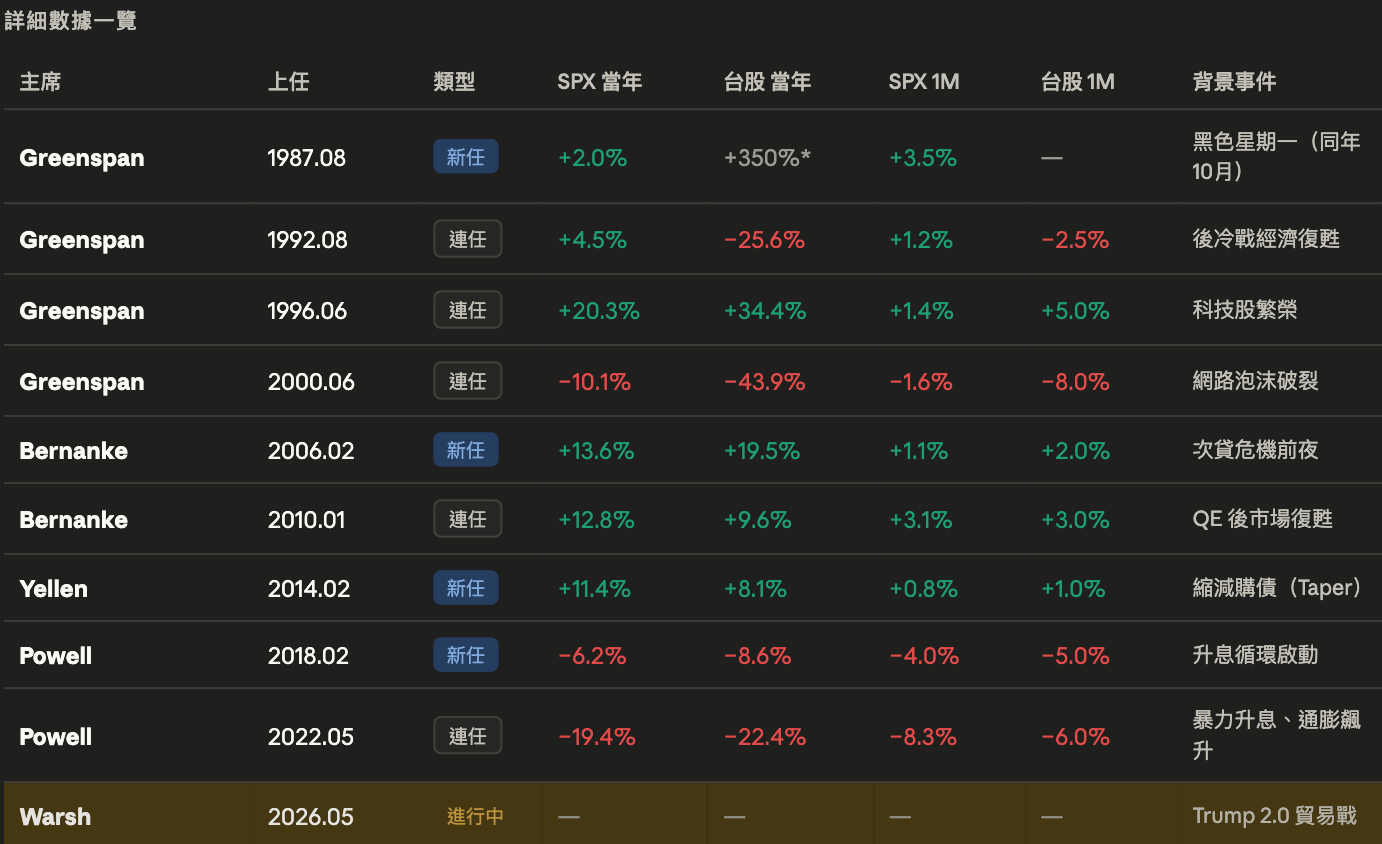Image resolution: width=1382 pixels, height=844 pixels.
Task: Select the −4.0% SPX 1M value
Action: click(924, 656)
